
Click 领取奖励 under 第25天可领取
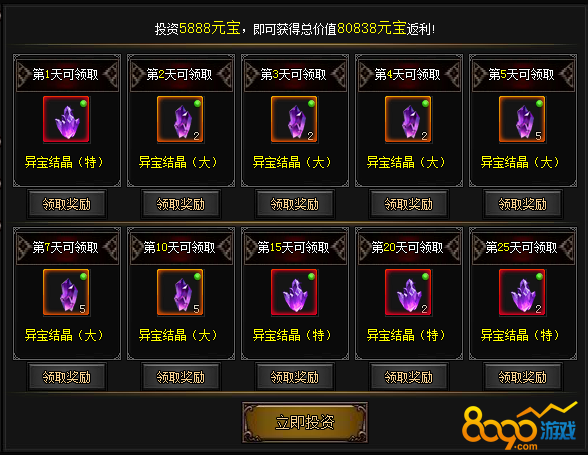pyautogui.click(x=523, y=377)
